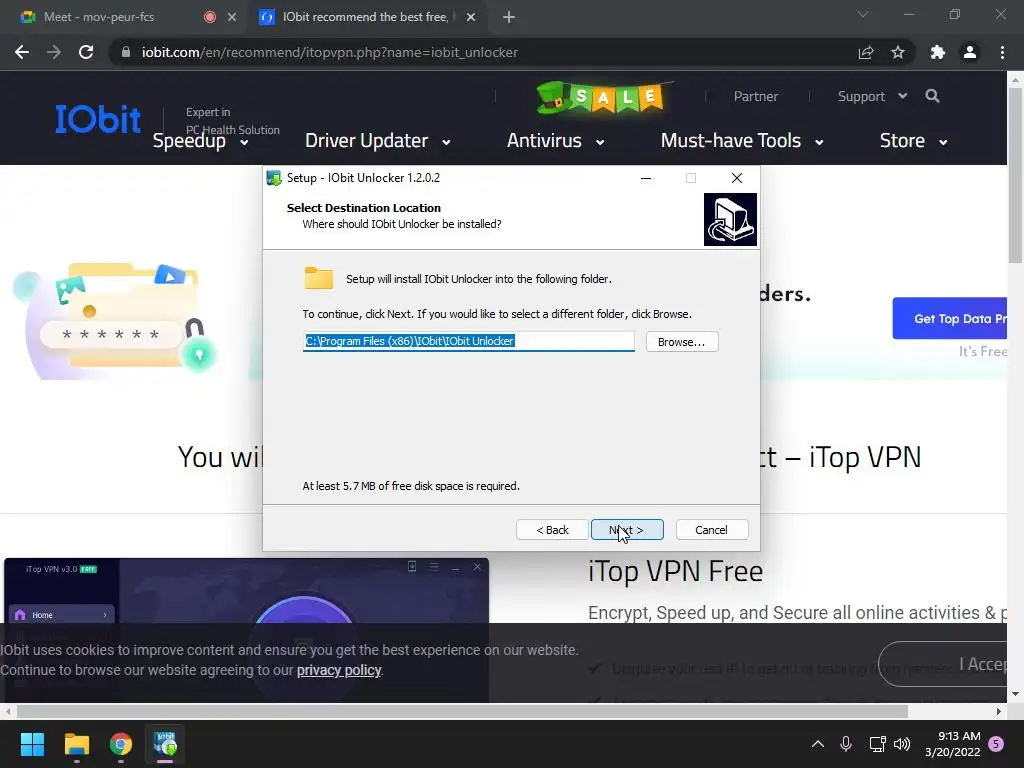
Task: Click the setup title bar installer icon
Action: (x=274, y=178)
